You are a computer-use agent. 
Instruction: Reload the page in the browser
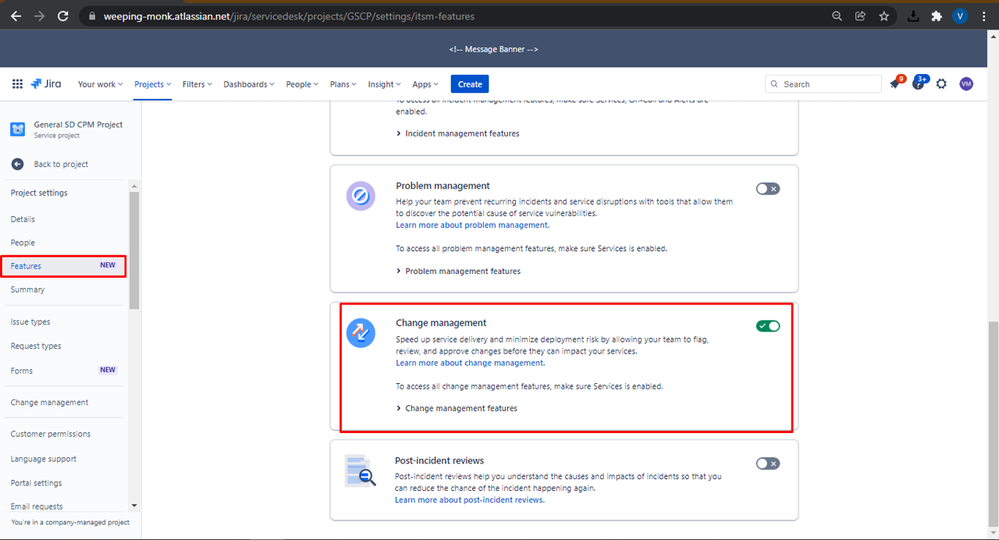coord(62,16)
